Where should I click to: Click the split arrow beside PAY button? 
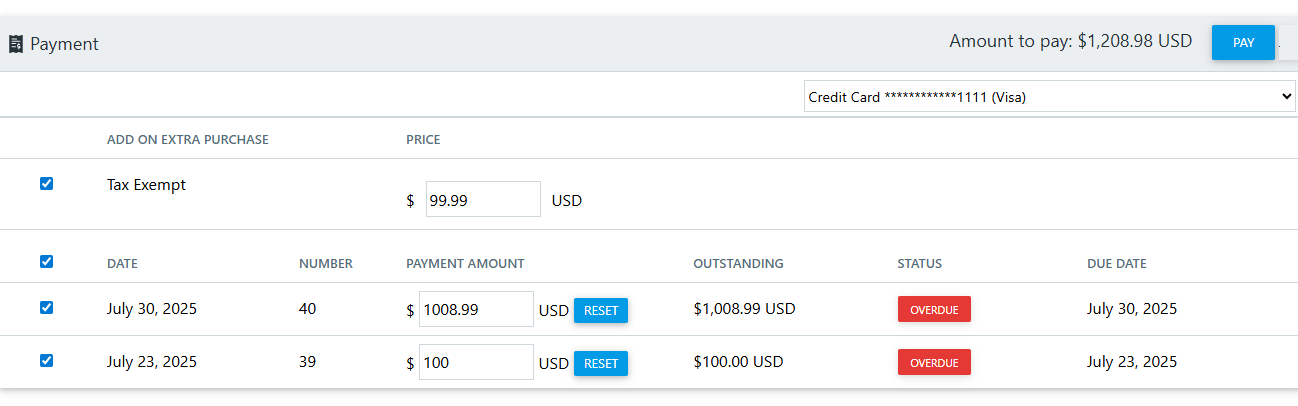(x=1286, y=43)
